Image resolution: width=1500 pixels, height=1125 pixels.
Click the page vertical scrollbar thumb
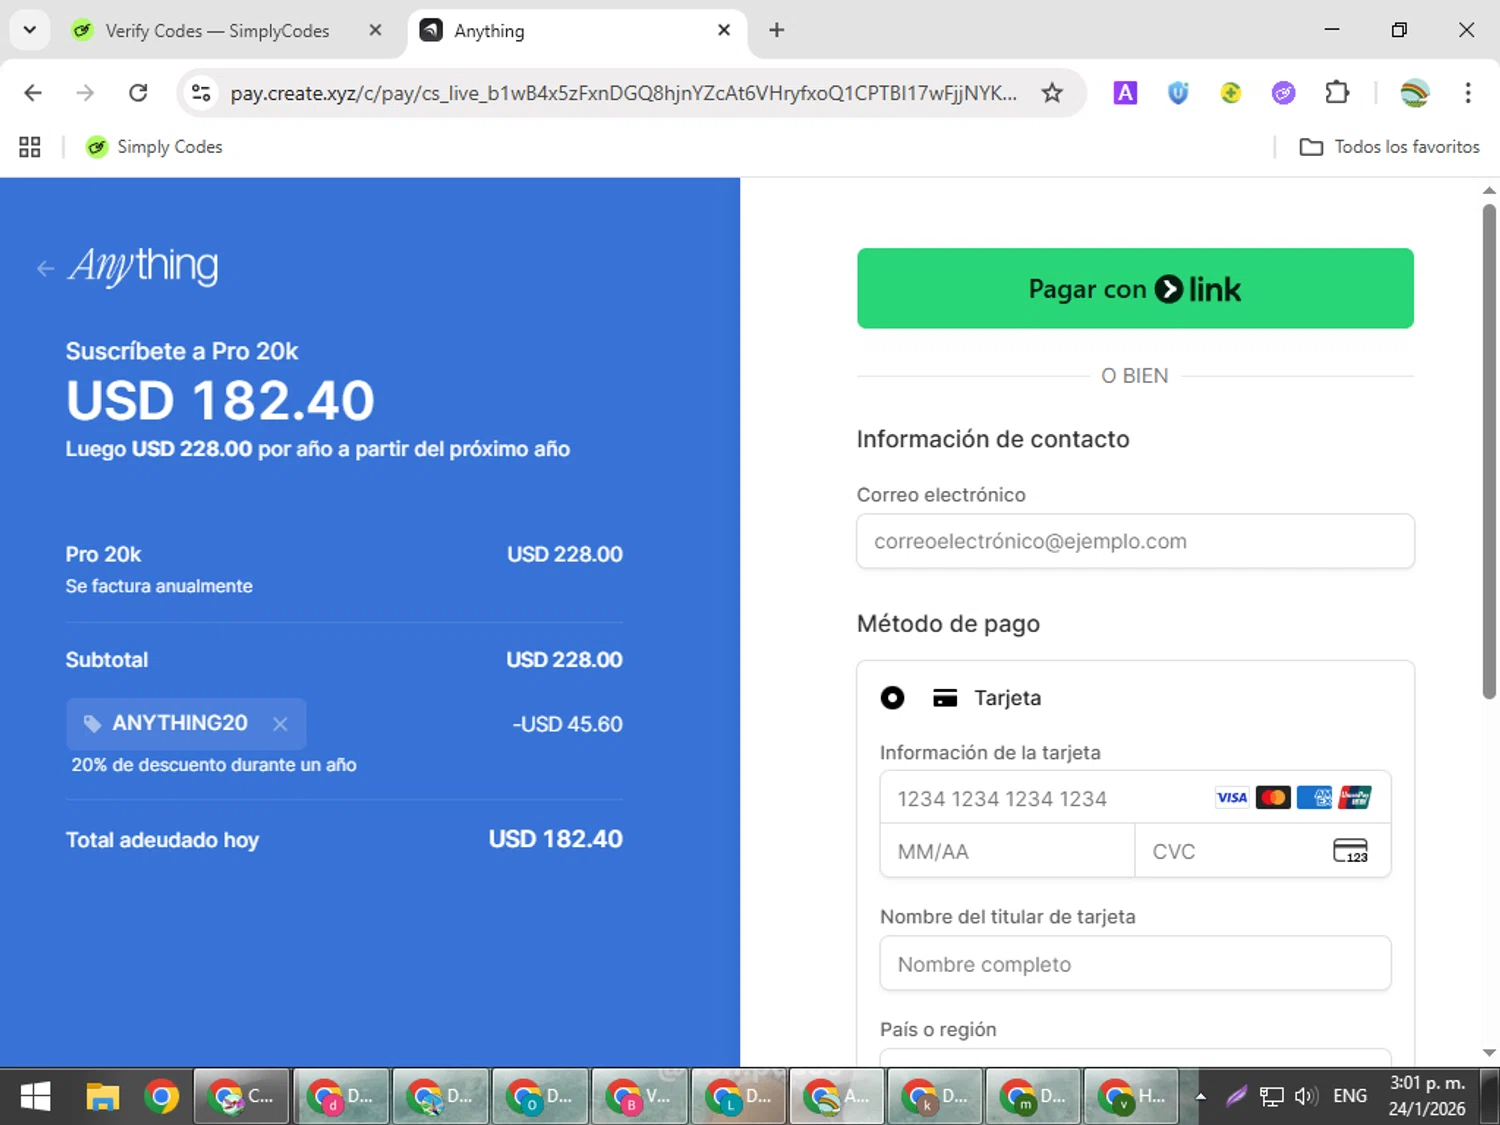click(x=1489, y=452)
